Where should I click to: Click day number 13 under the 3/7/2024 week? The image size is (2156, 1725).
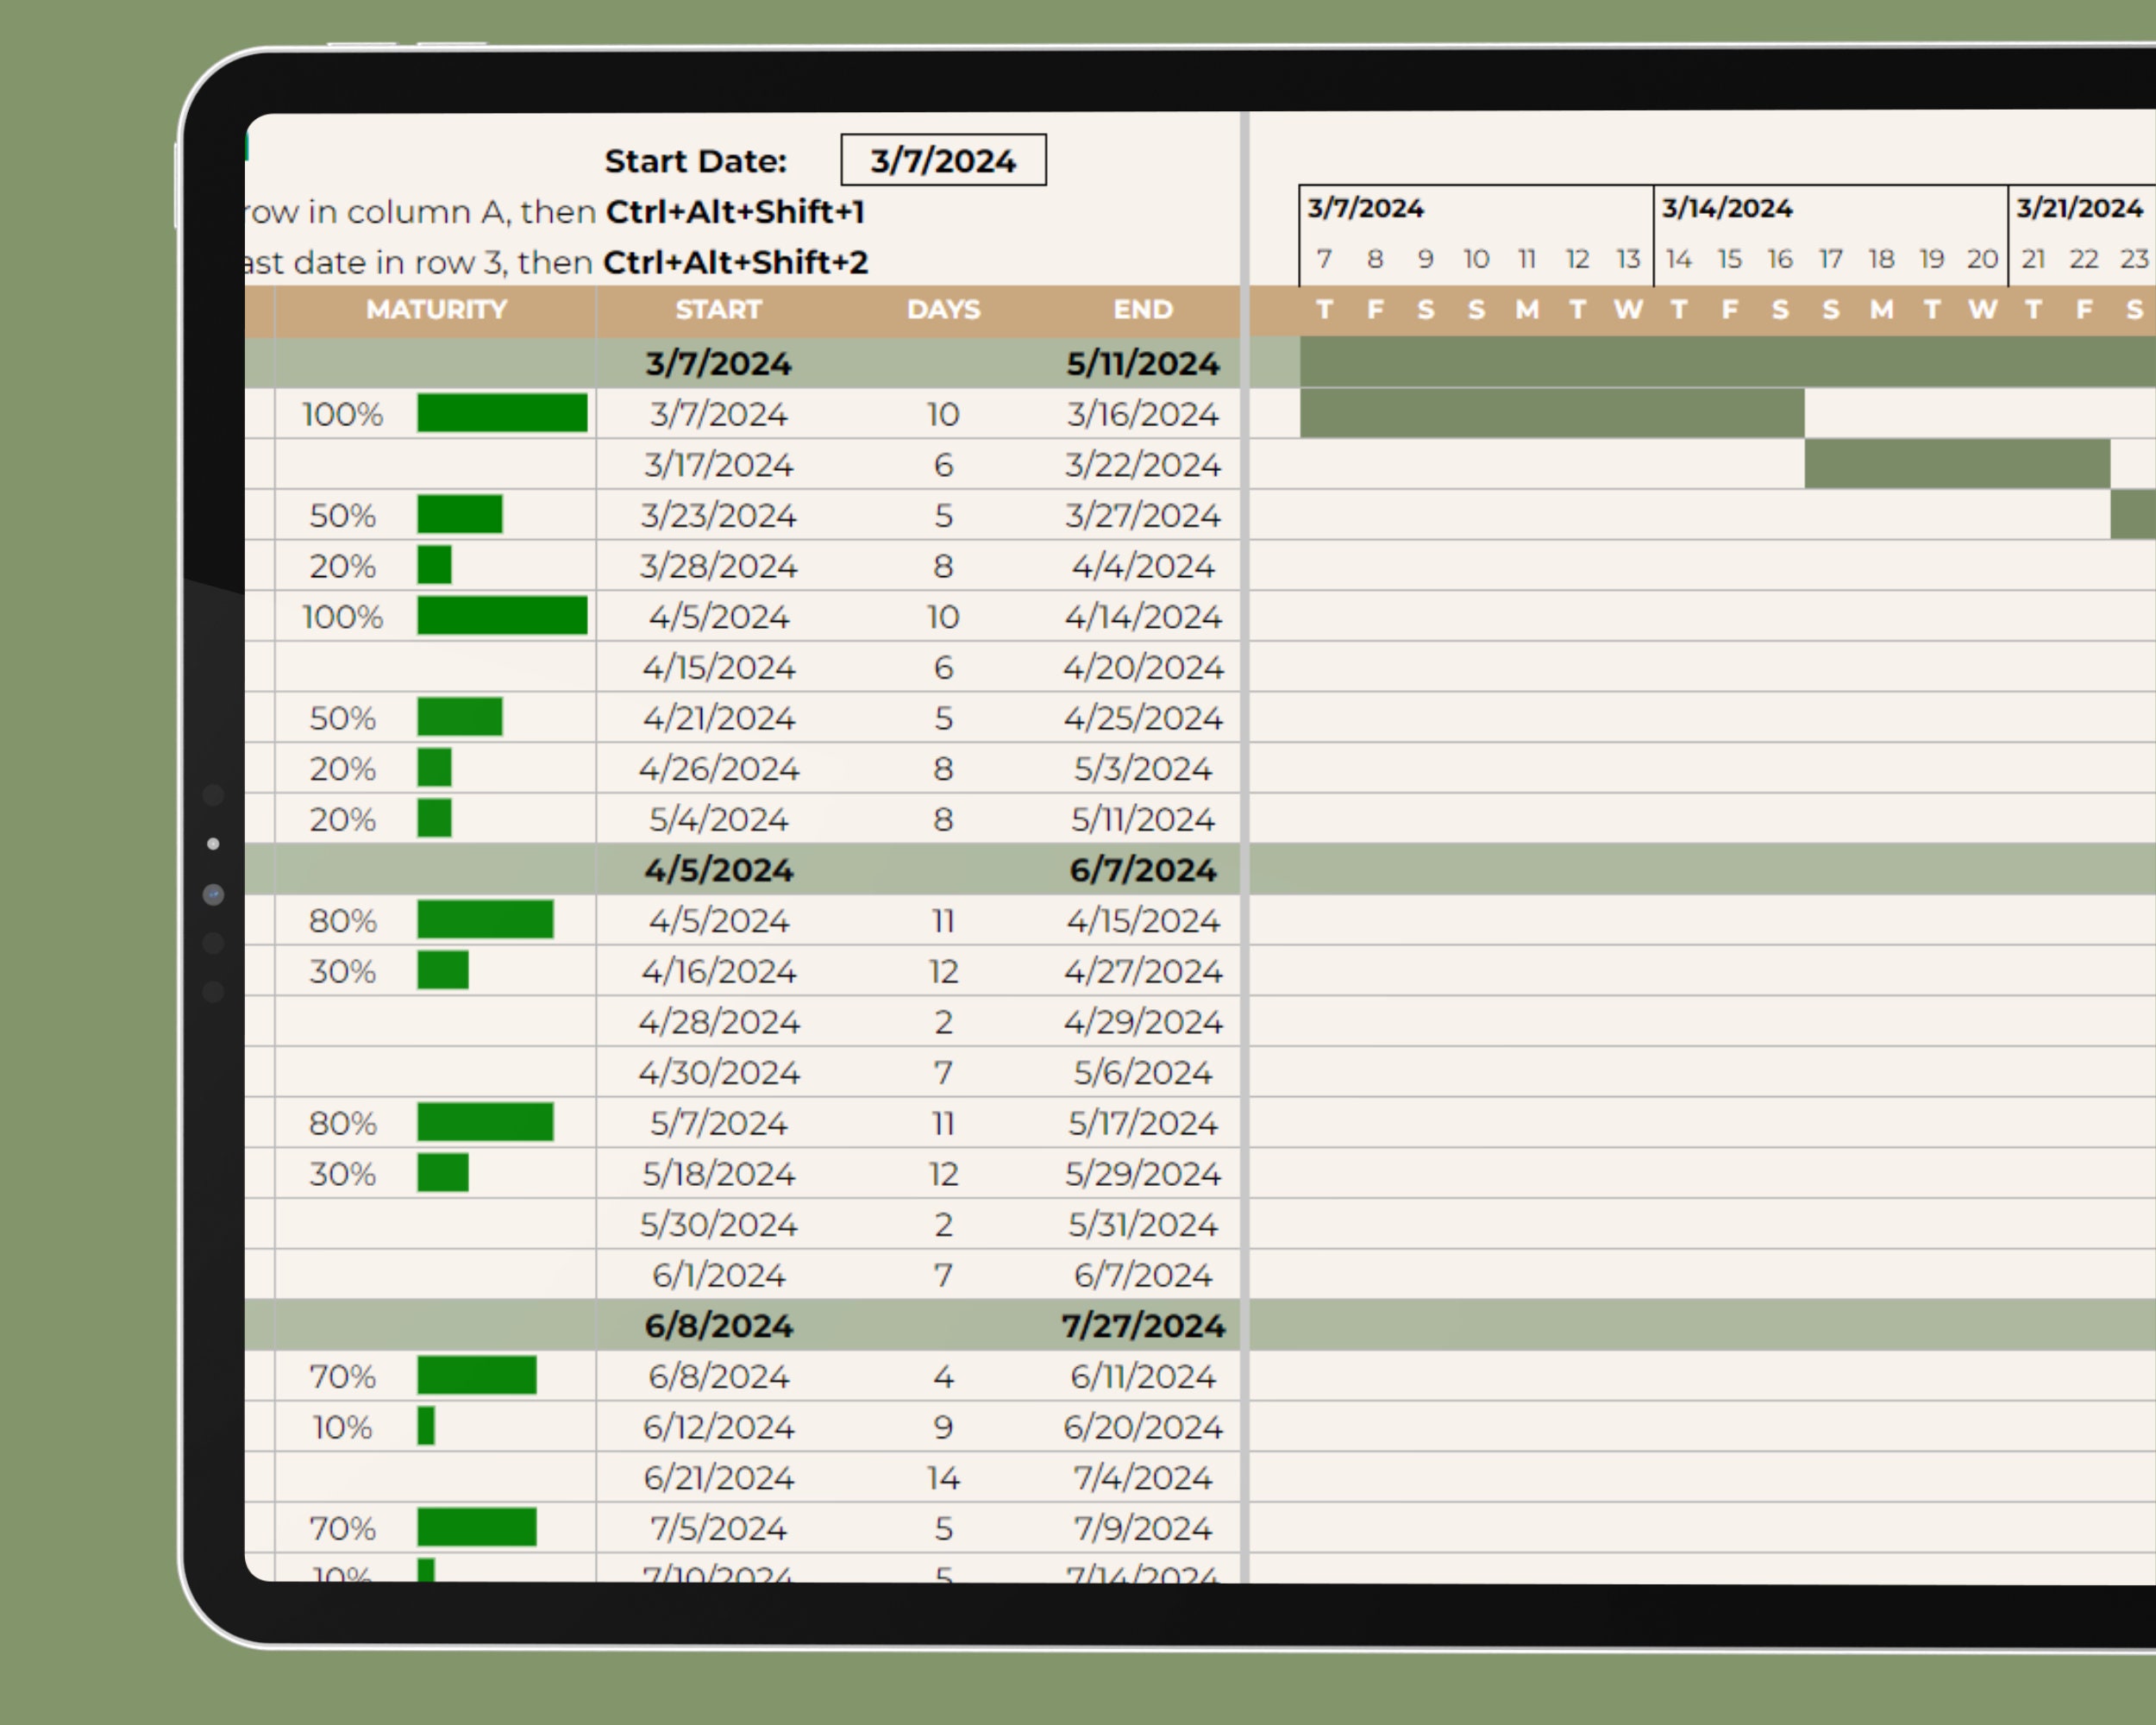click(1628, 258)
